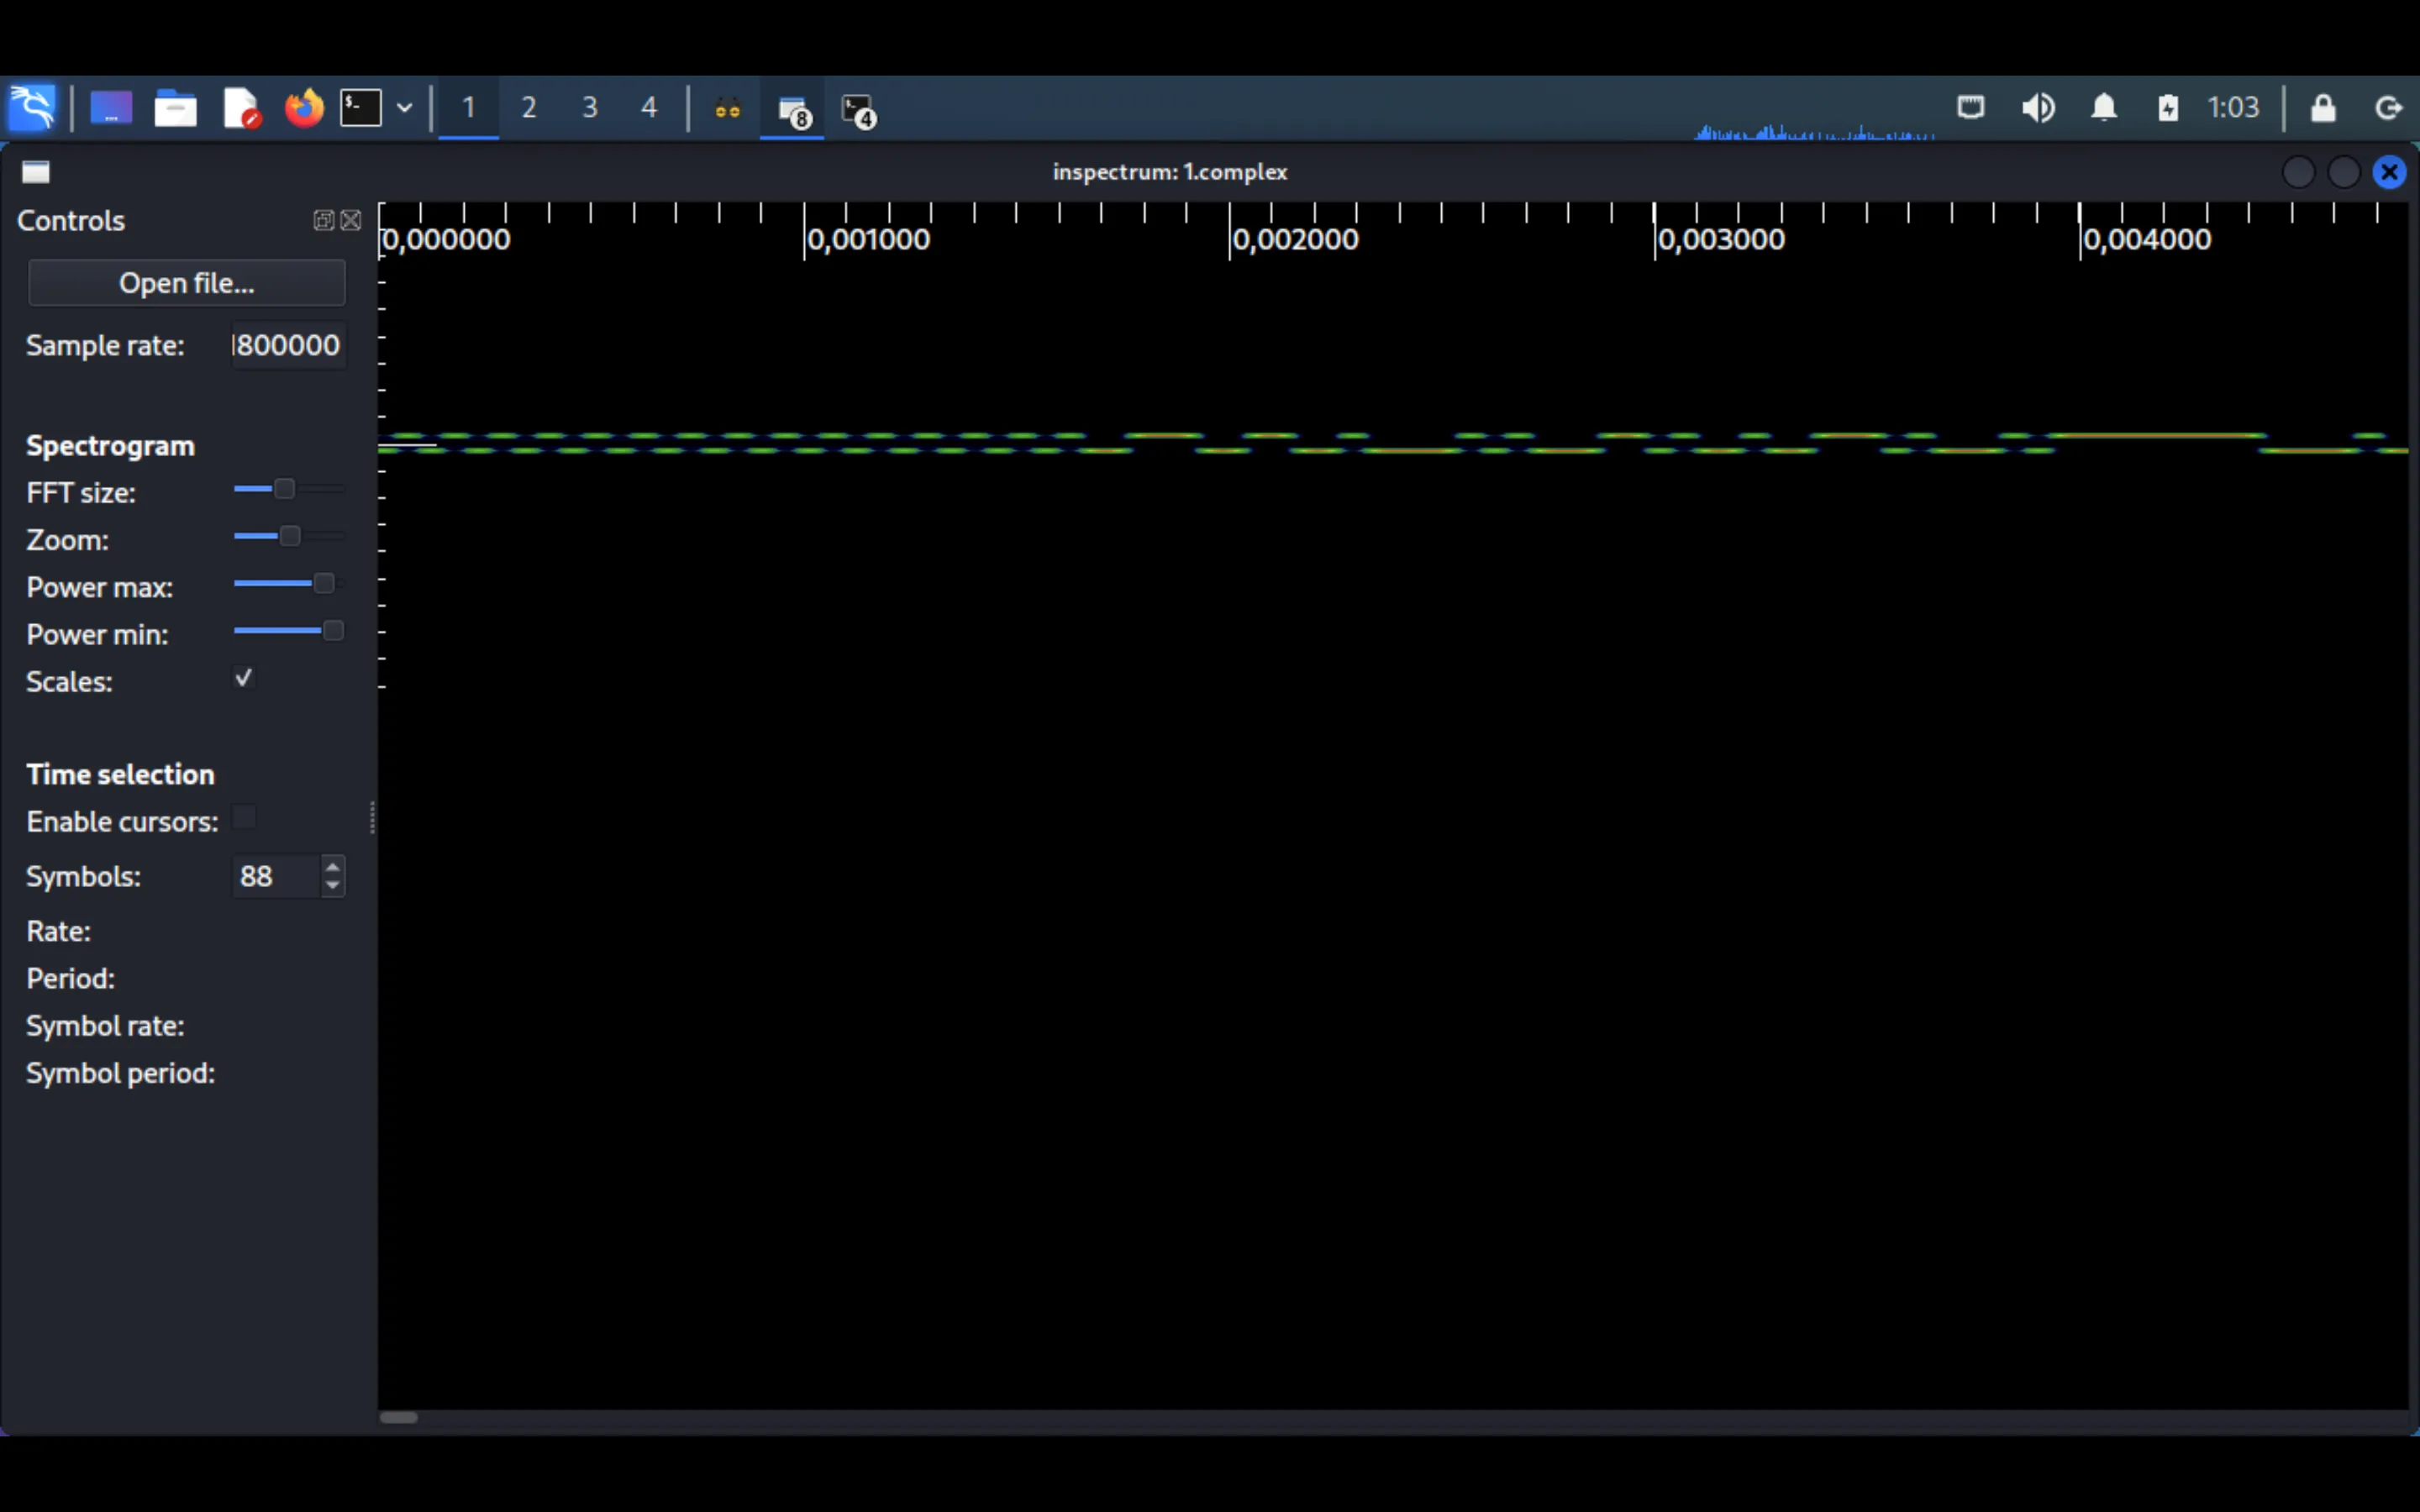Open the terminal group with badge 4
Screen dimensions: 2420x1512
click(859, 110)
